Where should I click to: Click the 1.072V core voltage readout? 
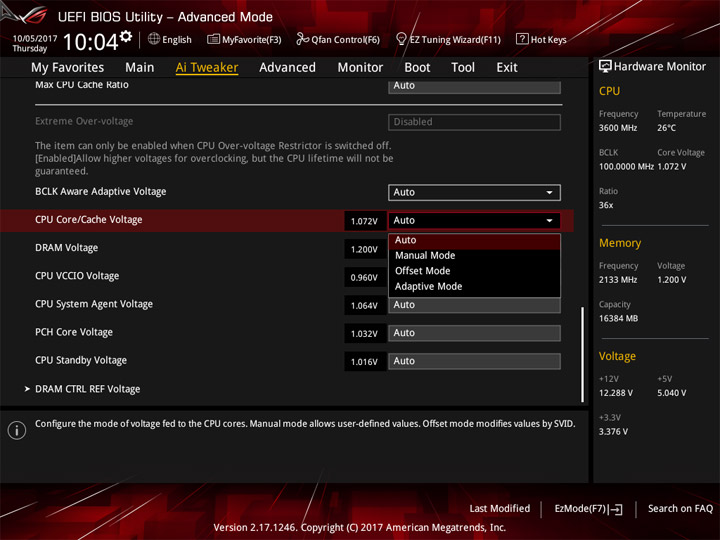(365, 221)
